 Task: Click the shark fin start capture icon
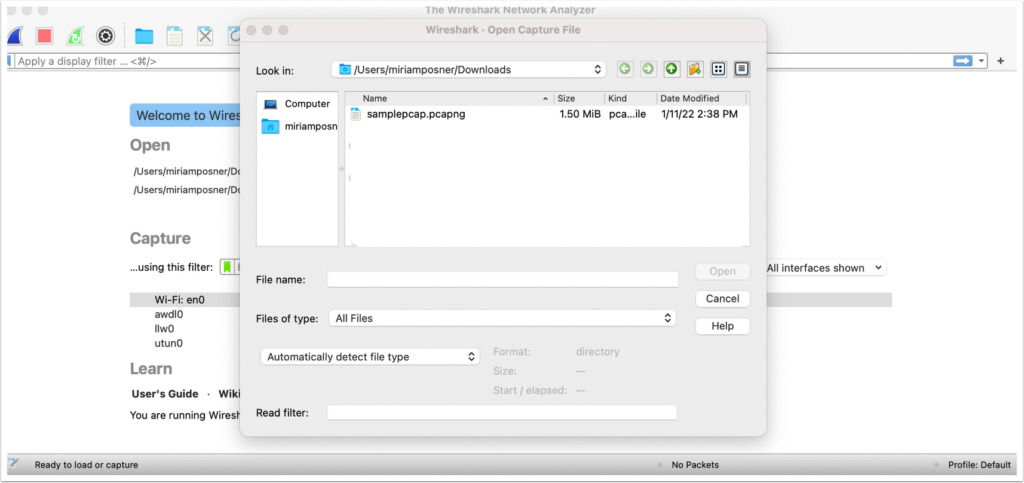tap(16, 36)
